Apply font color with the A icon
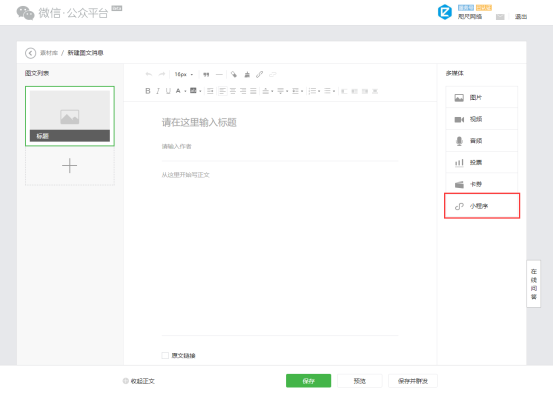Screen dimensions: 553x397 pyautogui.click(x=178, y=91)
